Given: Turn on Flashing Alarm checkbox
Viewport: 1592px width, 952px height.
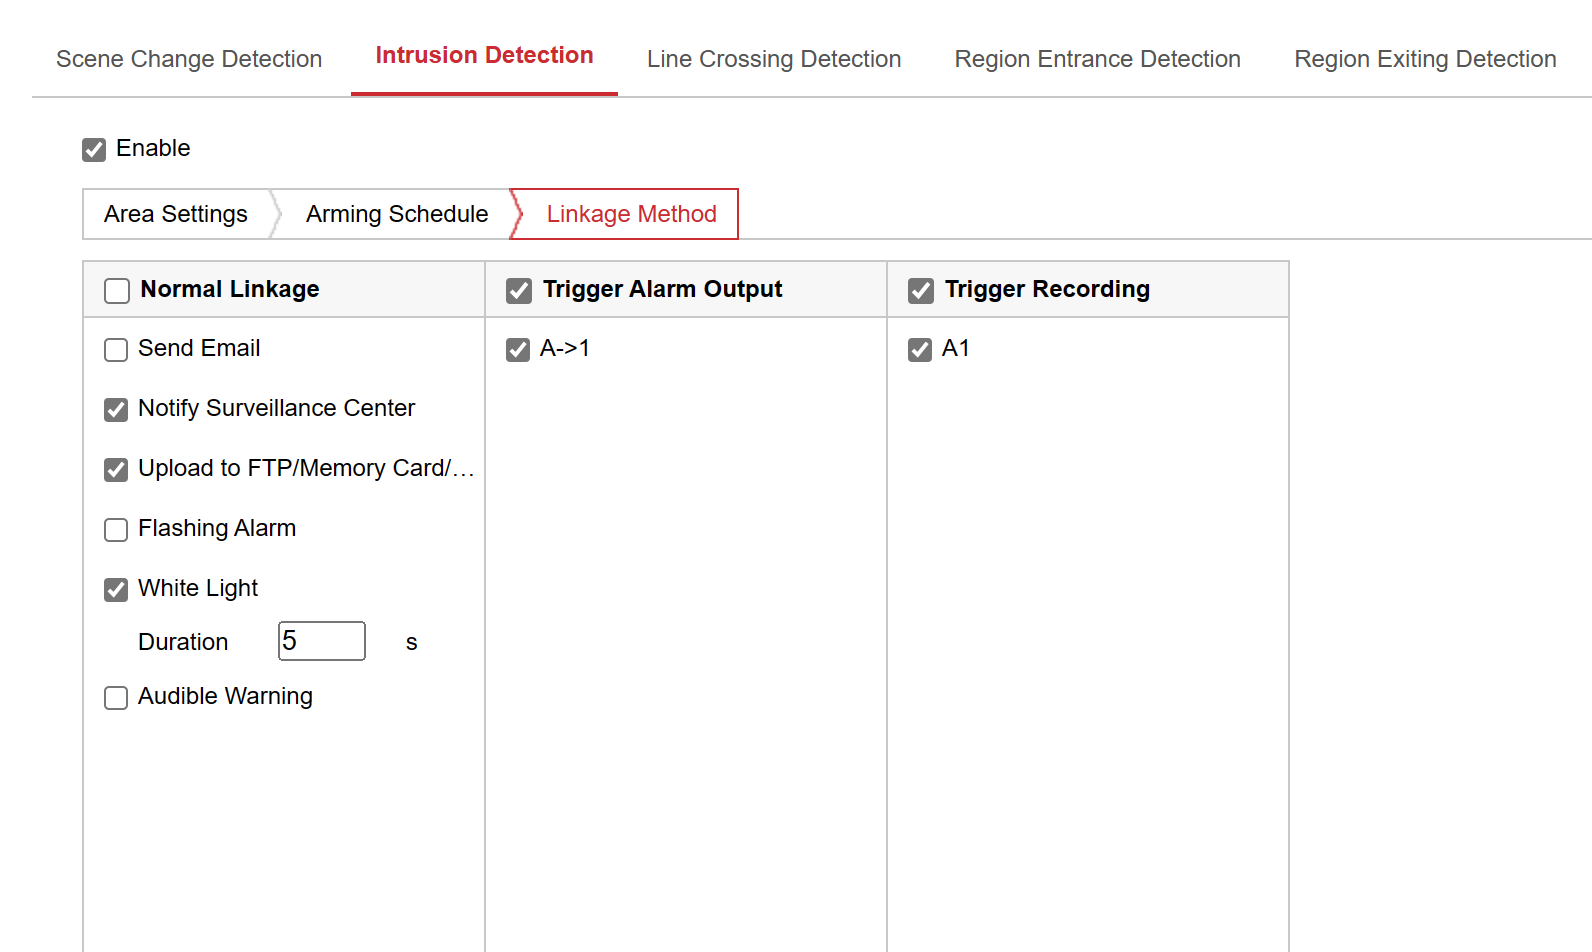Looking at the screenshot, I should point(116,530).
